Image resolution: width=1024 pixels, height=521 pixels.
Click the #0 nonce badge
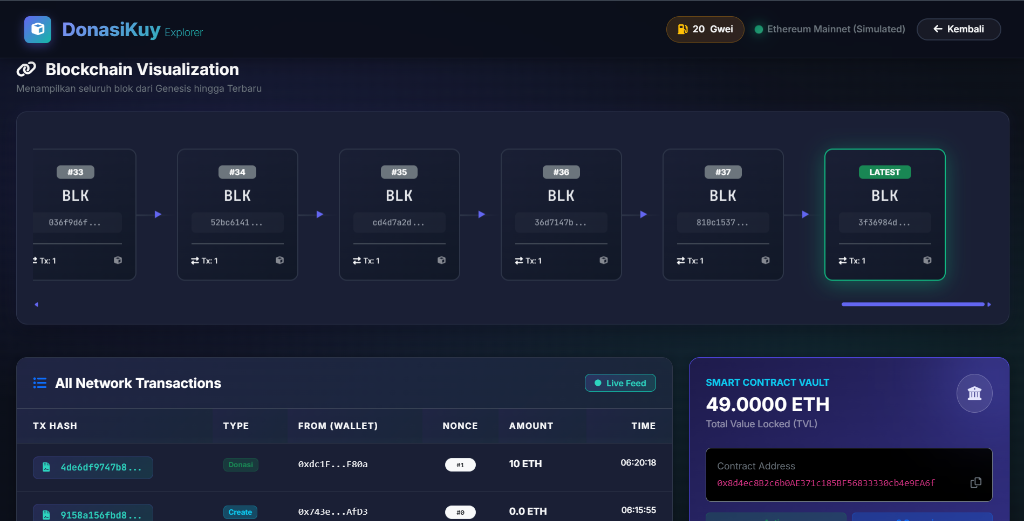click(460, 513)
